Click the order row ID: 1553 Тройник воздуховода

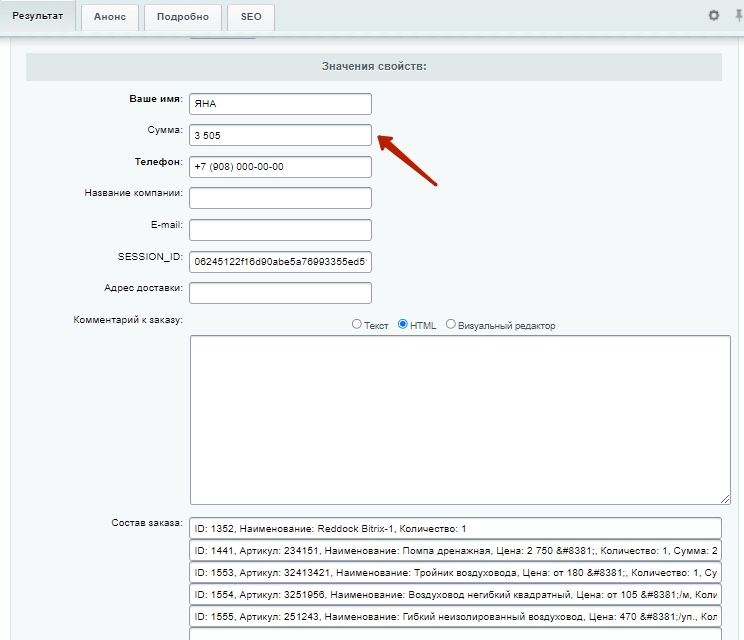[x=456, y=573]
